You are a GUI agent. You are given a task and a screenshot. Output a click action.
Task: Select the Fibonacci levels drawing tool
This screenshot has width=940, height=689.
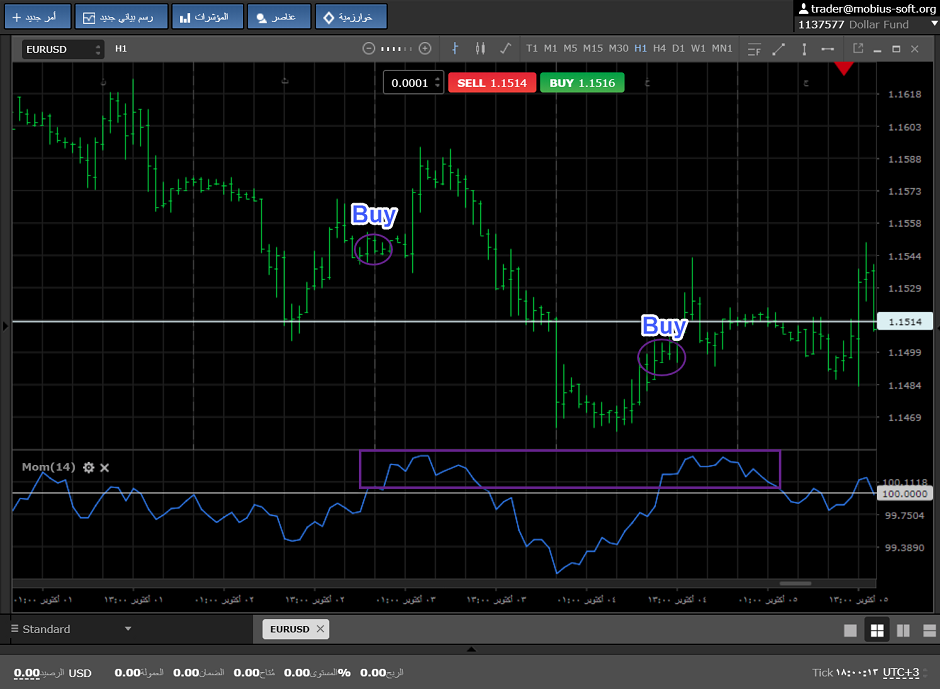(754, 49)
